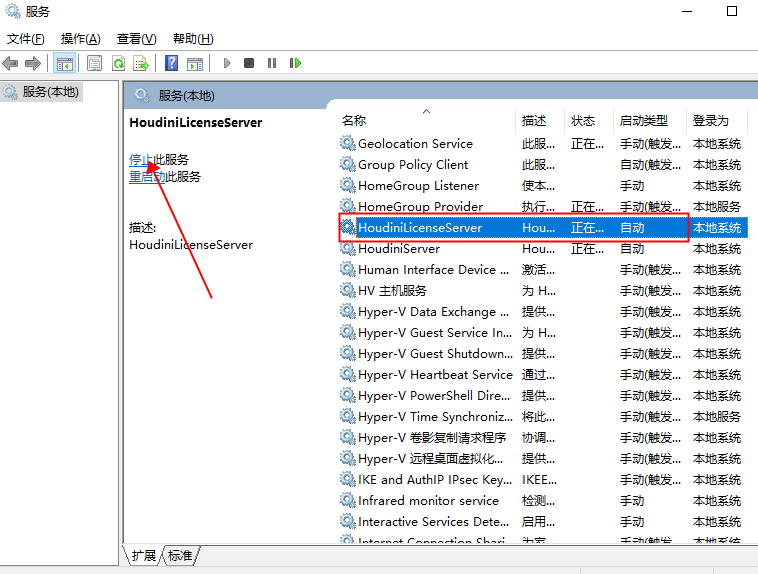Viewport: 758px width, 574px height.
Task: Select the HomeGroup Listener row
Action: (x=543, y=186)
